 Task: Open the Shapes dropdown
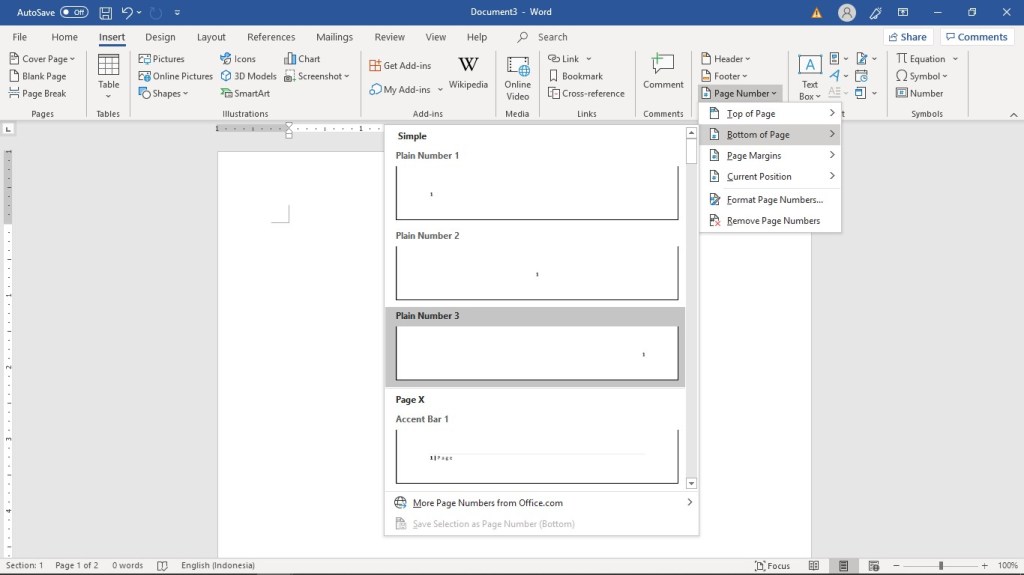click(x=166, y=93)
